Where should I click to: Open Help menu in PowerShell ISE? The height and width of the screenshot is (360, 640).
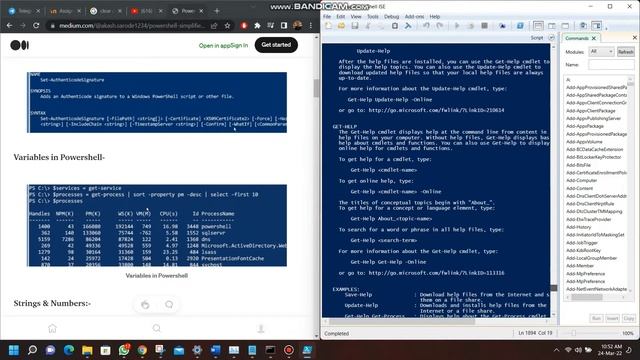click(x=435, y=17)
